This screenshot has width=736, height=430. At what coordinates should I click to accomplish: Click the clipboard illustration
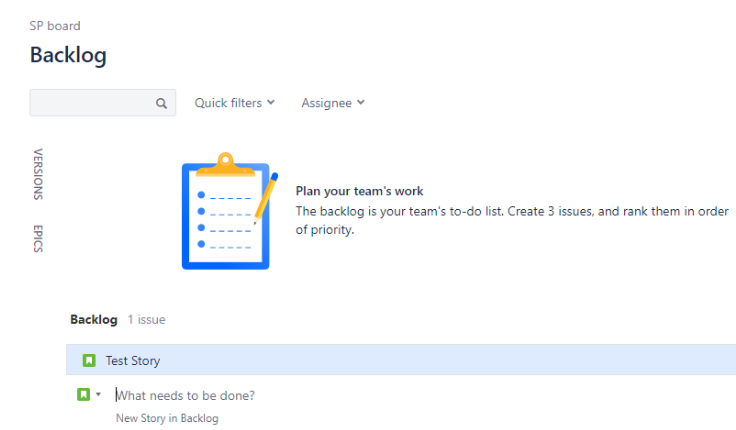230,211
